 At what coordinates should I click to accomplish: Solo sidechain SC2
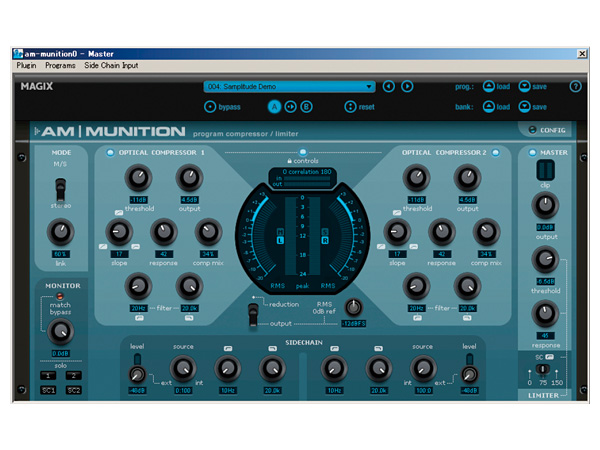pos(73,390)
